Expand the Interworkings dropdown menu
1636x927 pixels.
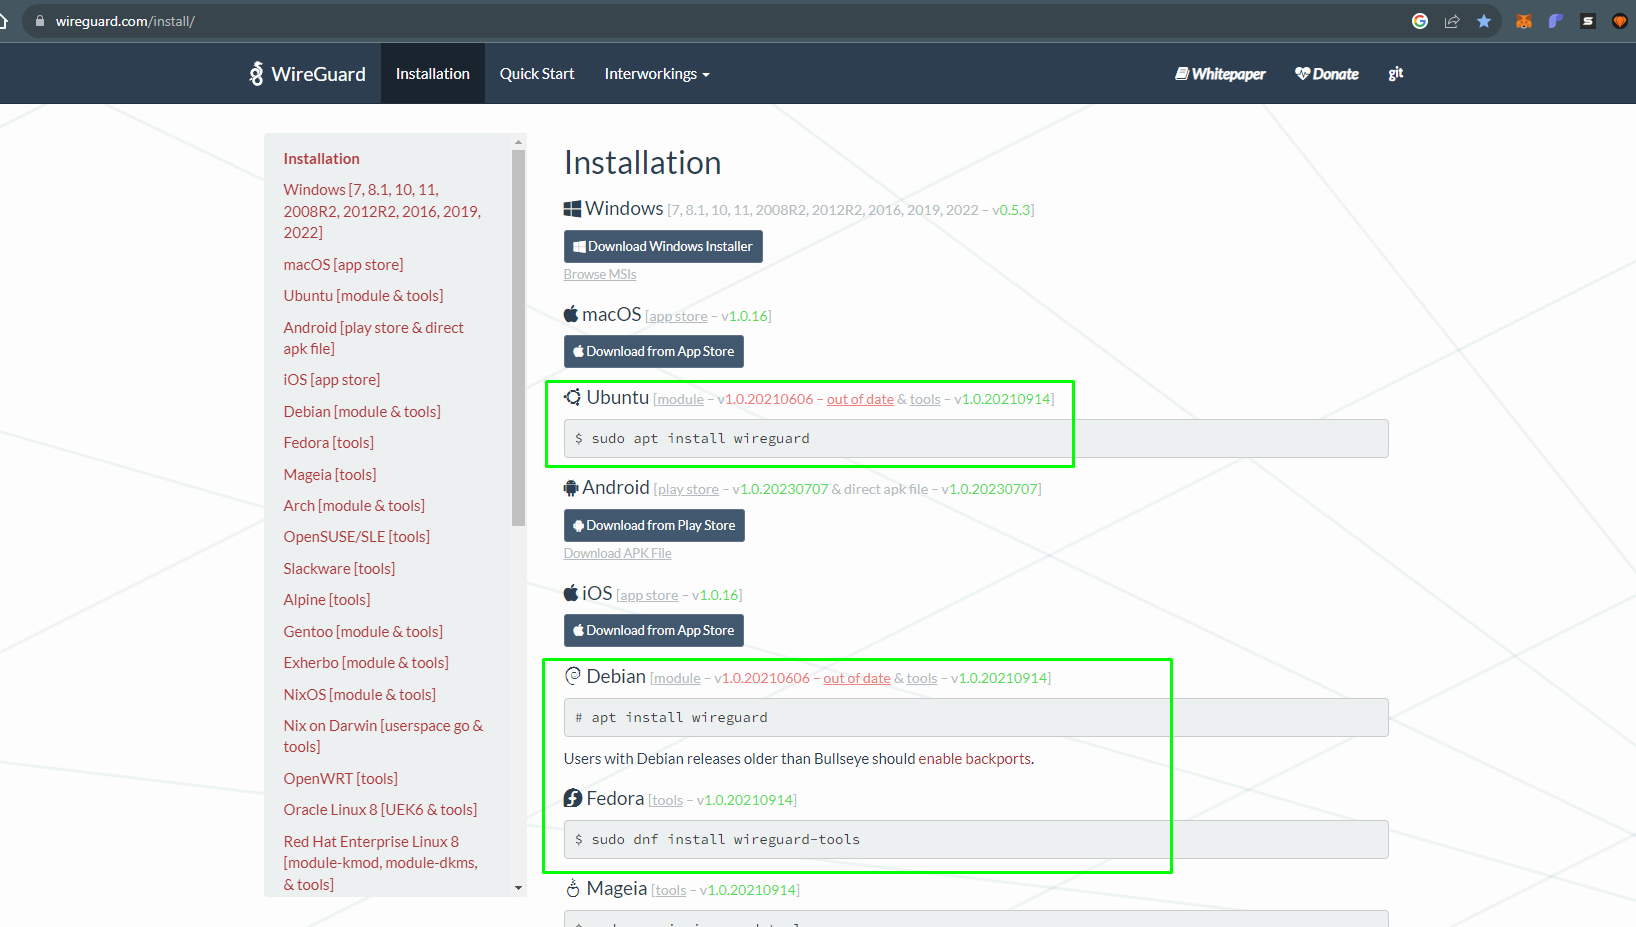click(657, 74)
